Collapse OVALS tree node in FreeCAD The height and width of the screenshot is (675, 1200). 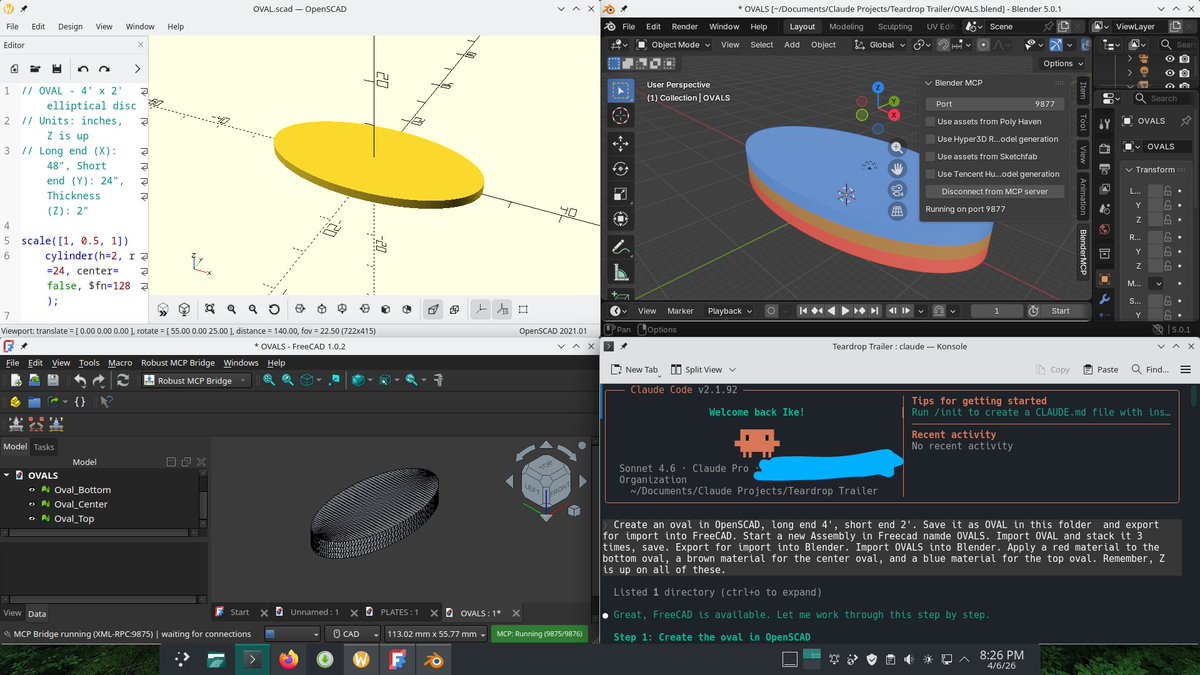pos(7,476)
